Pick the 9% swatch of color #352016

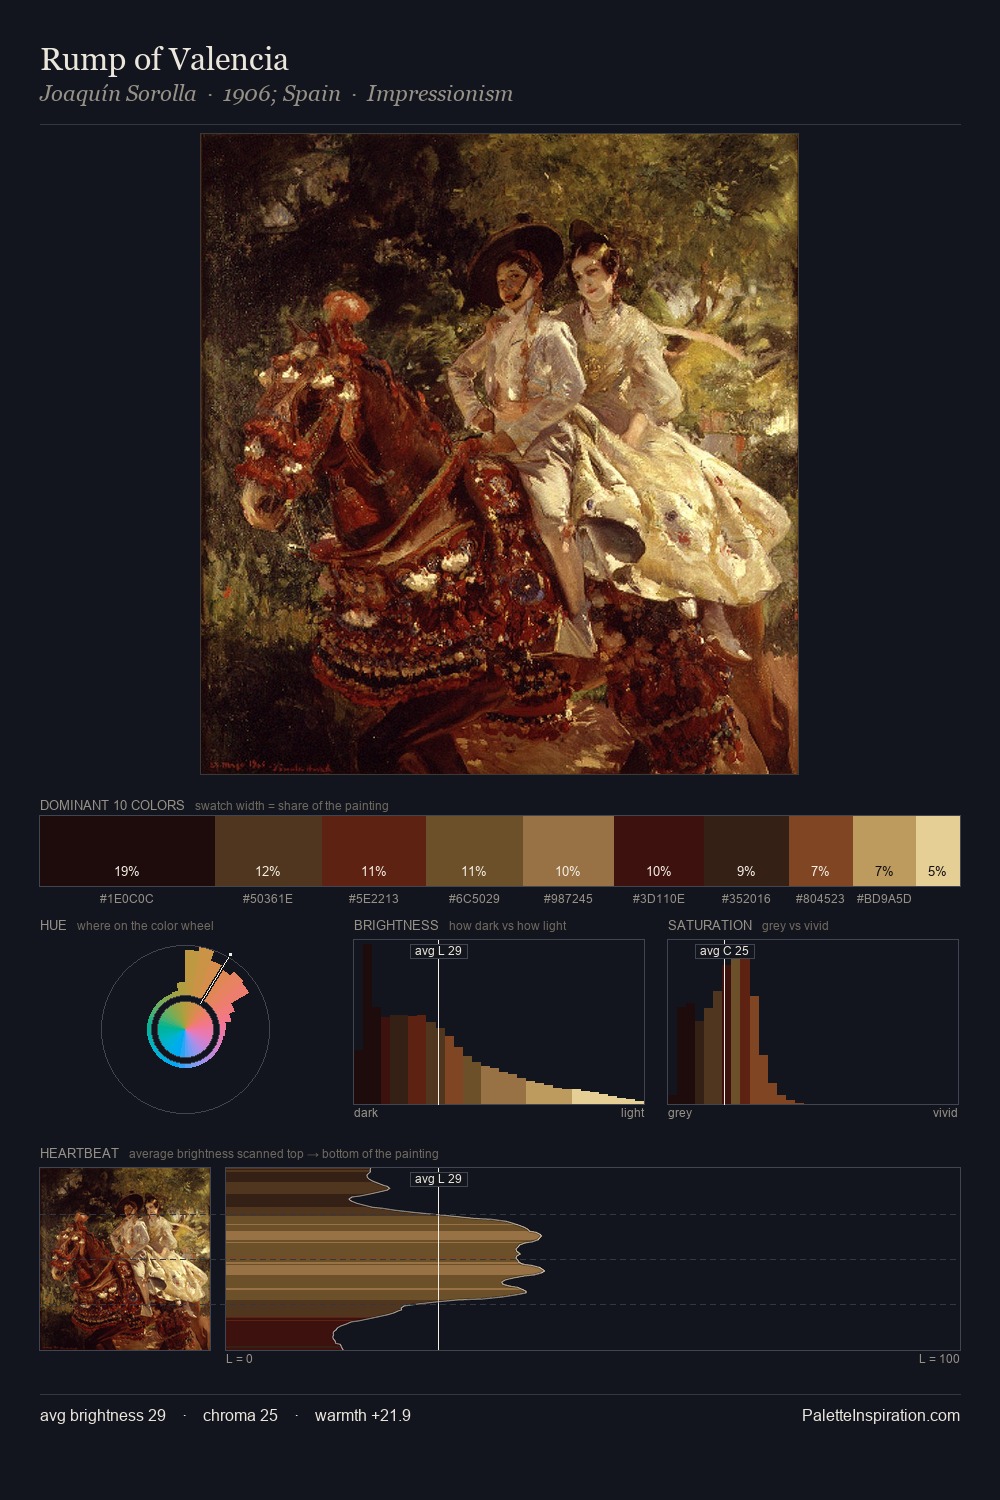click(x=746, y=851)
